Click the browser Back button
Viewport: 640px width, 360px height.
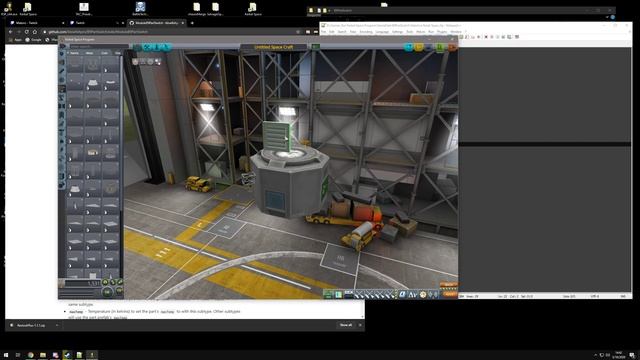[11, 31]
